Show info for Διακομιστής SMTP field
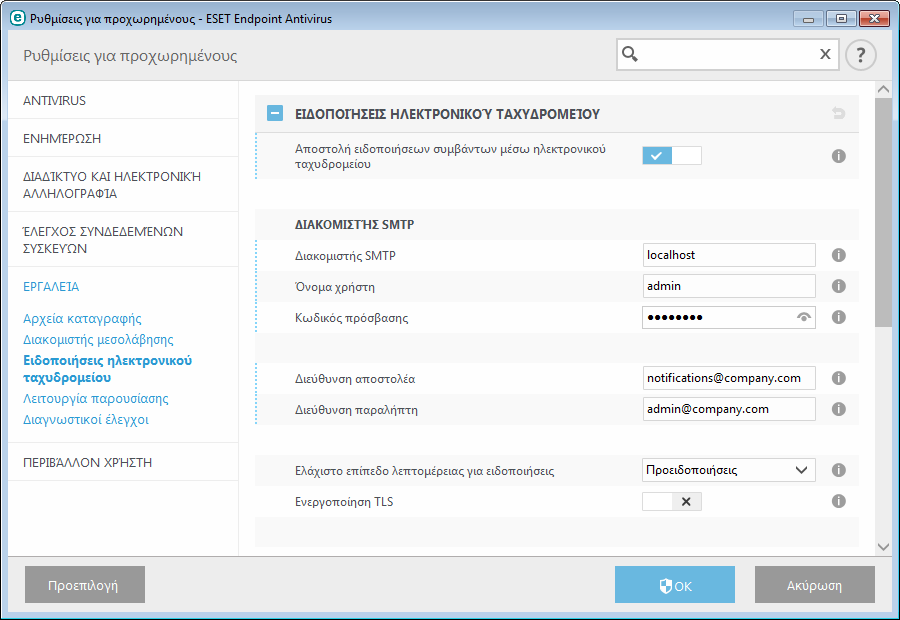Image resolution: width=900 pixels, height=620 pixels. coord(839,255)
